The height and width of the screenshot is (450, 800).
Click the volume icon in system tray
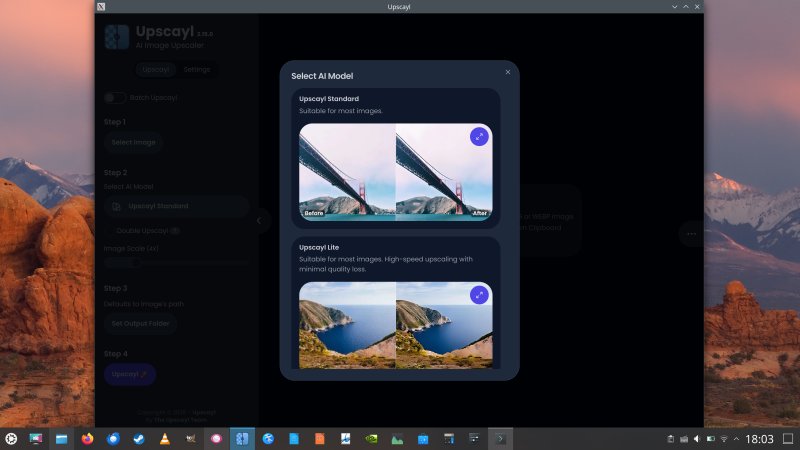point(697,439)
